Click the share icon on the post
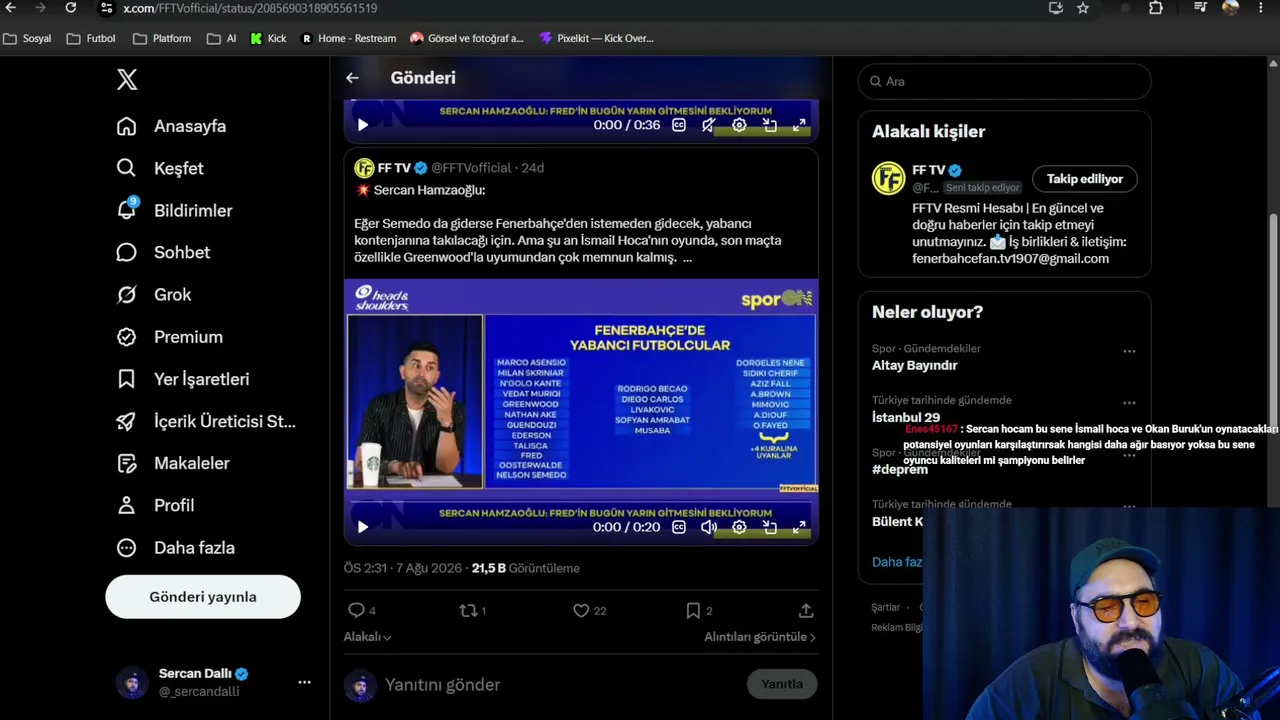The height and width of the screenshot is (720, 1280). [806, 610]
